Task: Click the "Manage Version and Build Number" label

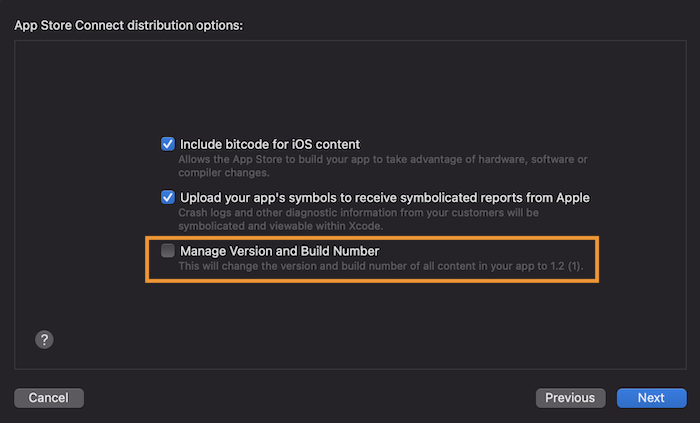Action: click(279, 251)
